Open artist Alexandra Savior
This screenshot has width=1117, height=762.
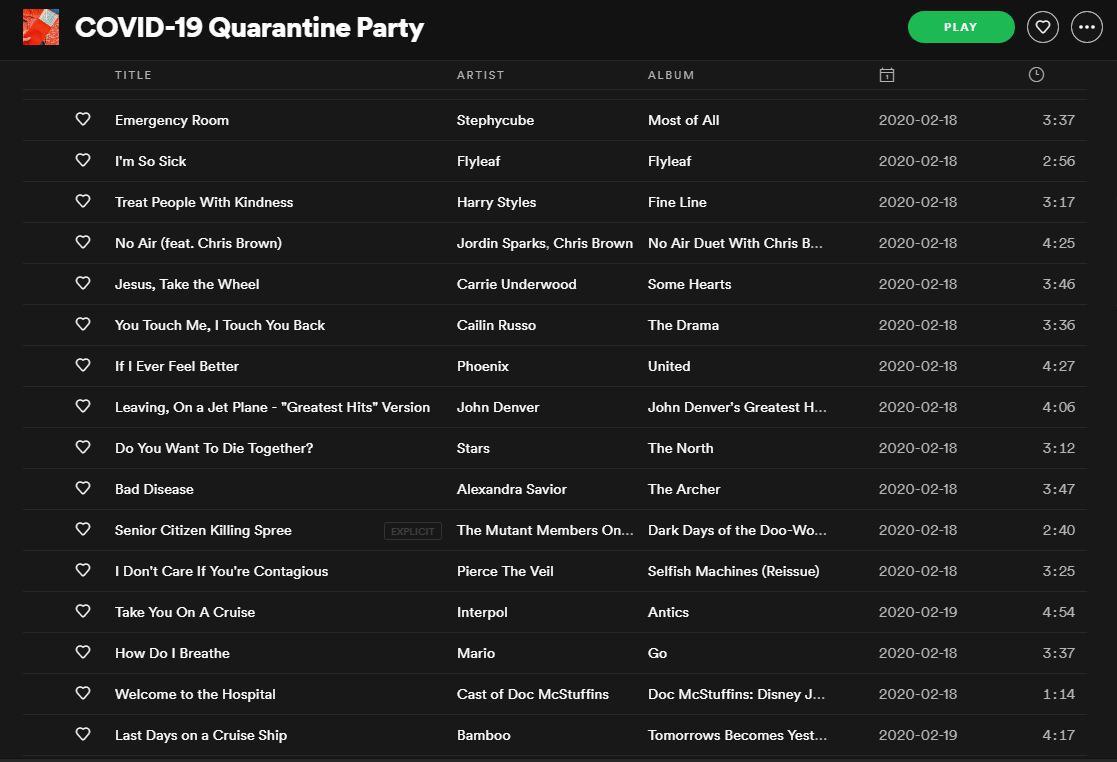[511, 489]
